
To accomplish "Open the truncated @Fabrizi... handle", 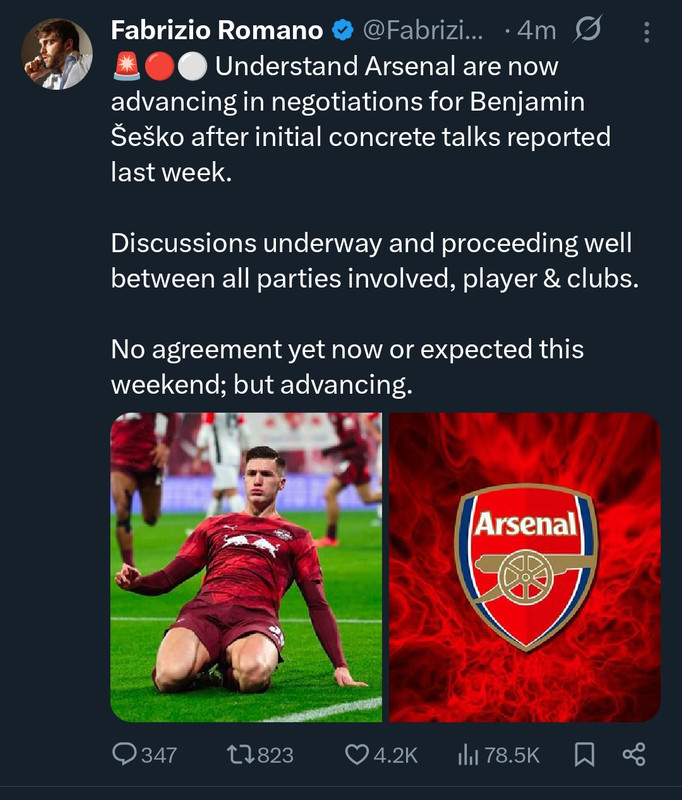I will [421, 31].
